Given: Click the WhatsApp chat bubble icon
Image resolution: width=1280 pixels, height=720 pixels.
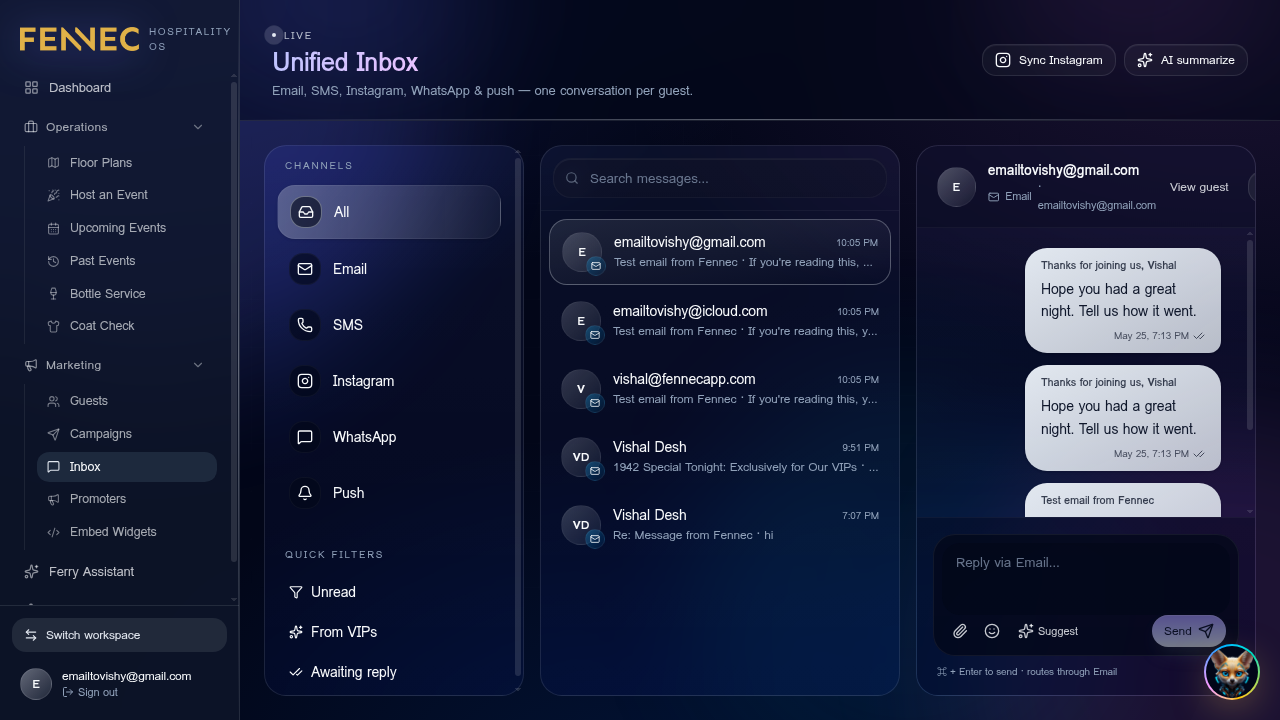Looking at the screenshot, I should (305, 437).
